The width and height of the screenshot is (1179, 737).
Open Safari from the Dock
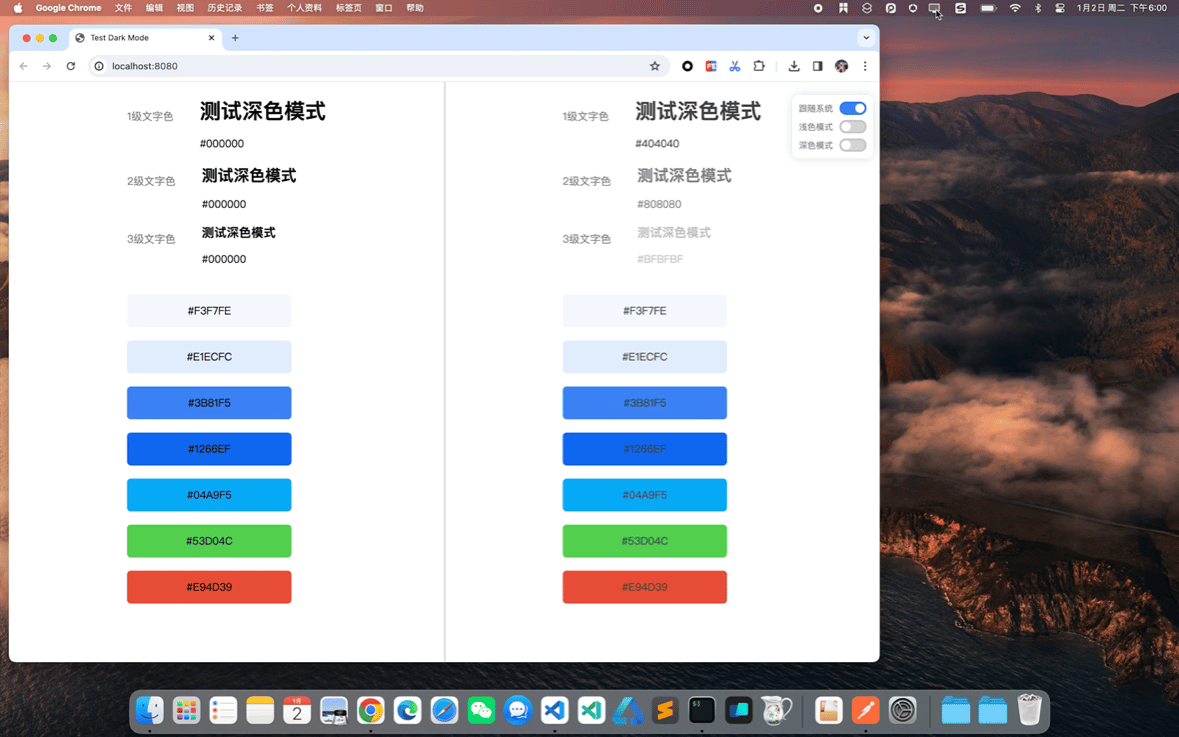[444, 710]
